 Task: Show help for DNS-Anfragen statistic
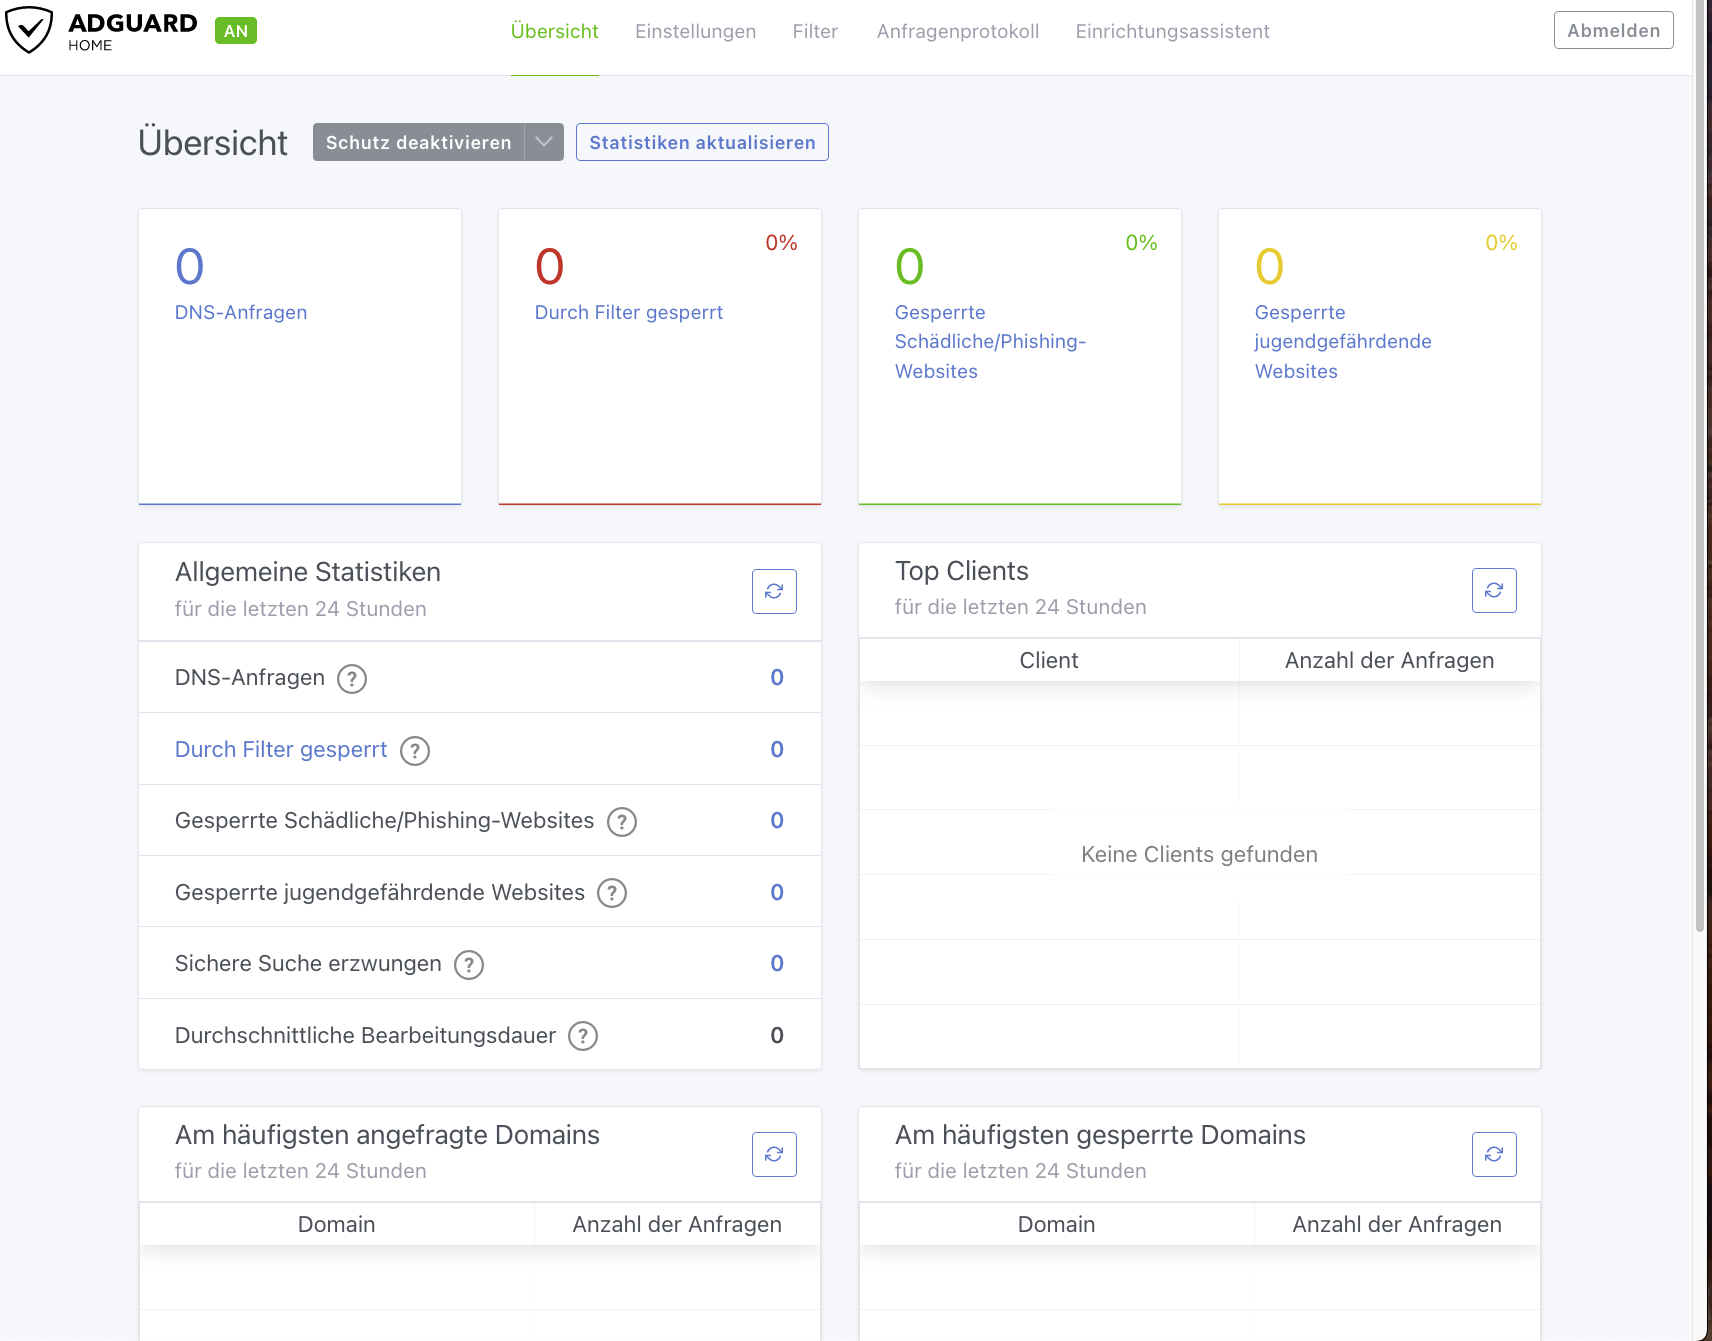[352, 679]
